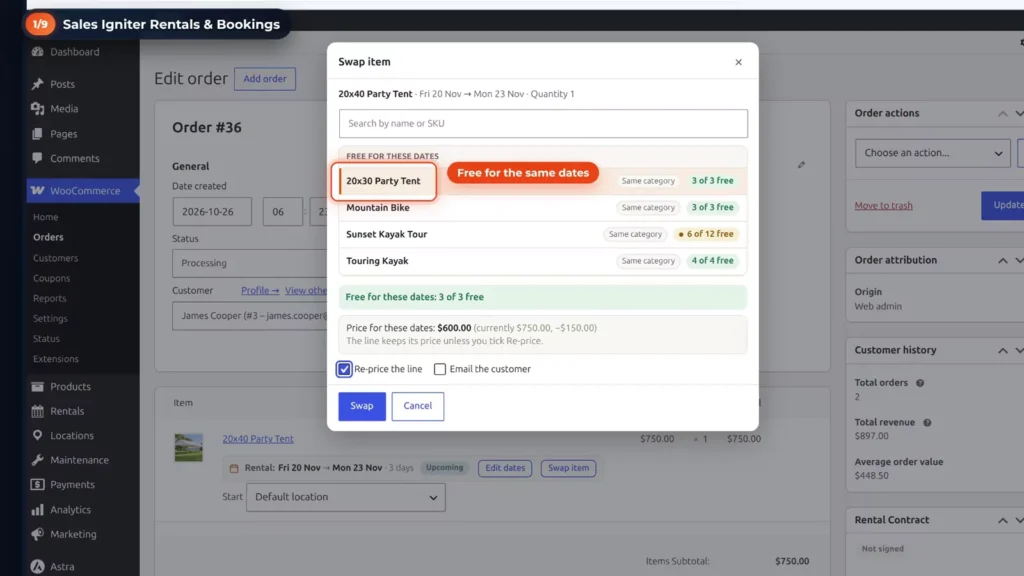Open the Status submenu item
1024x576 pixels.
pos(46,338)
